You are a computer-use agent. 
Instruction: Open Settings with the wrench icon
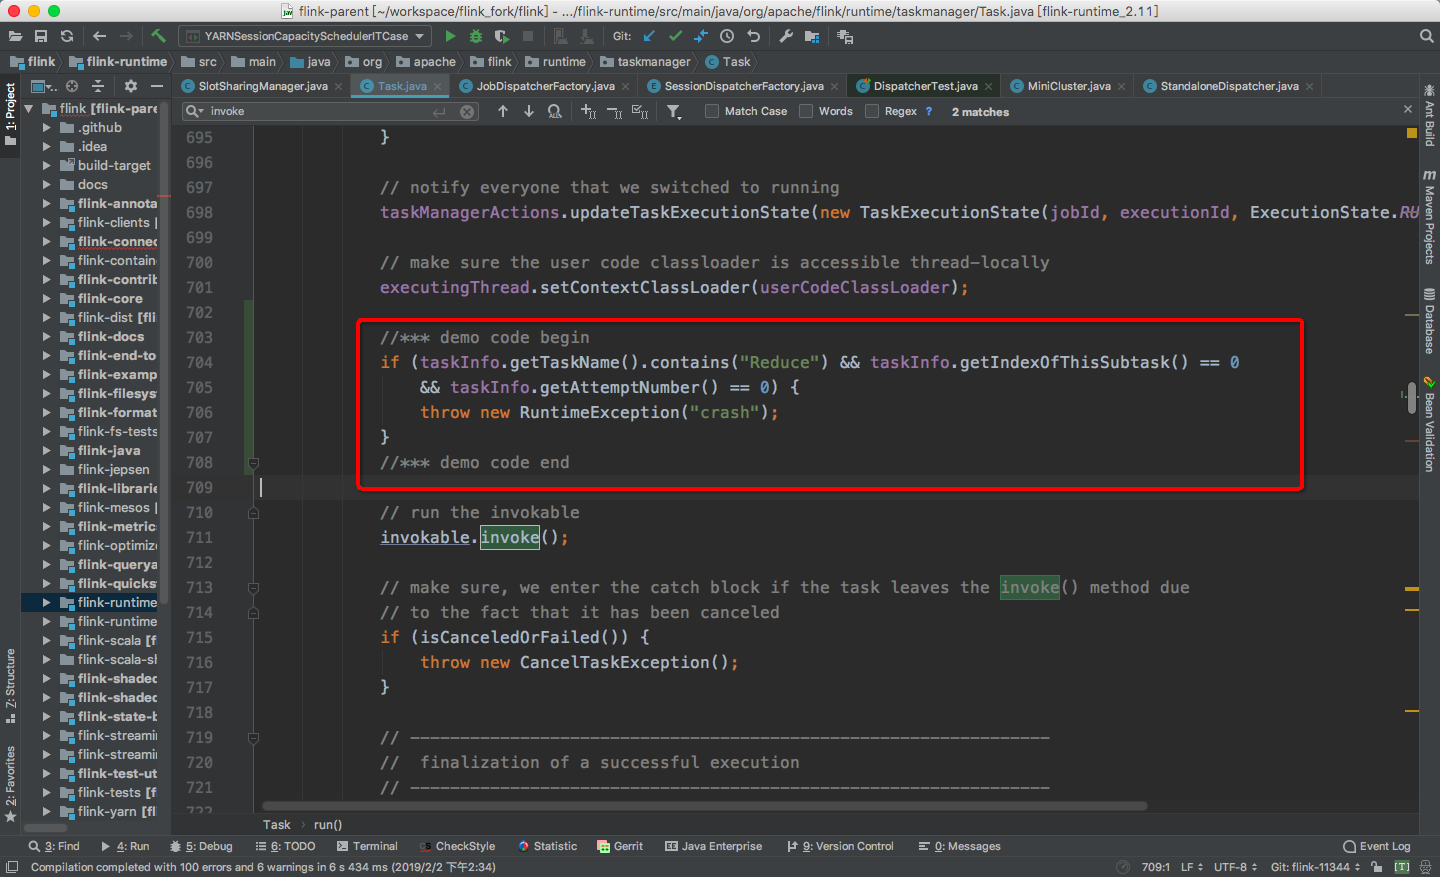(x=786, y=36)
